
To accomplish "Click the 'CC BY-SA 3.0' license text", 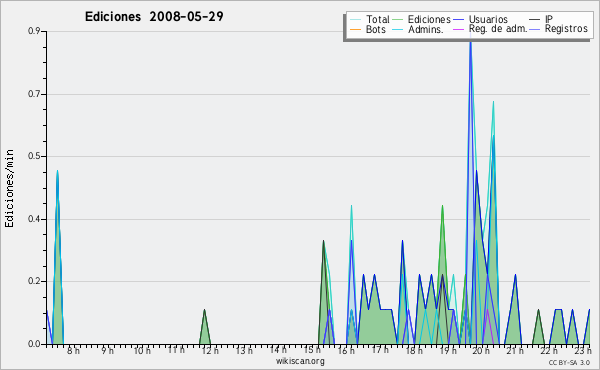I will 569,362.
